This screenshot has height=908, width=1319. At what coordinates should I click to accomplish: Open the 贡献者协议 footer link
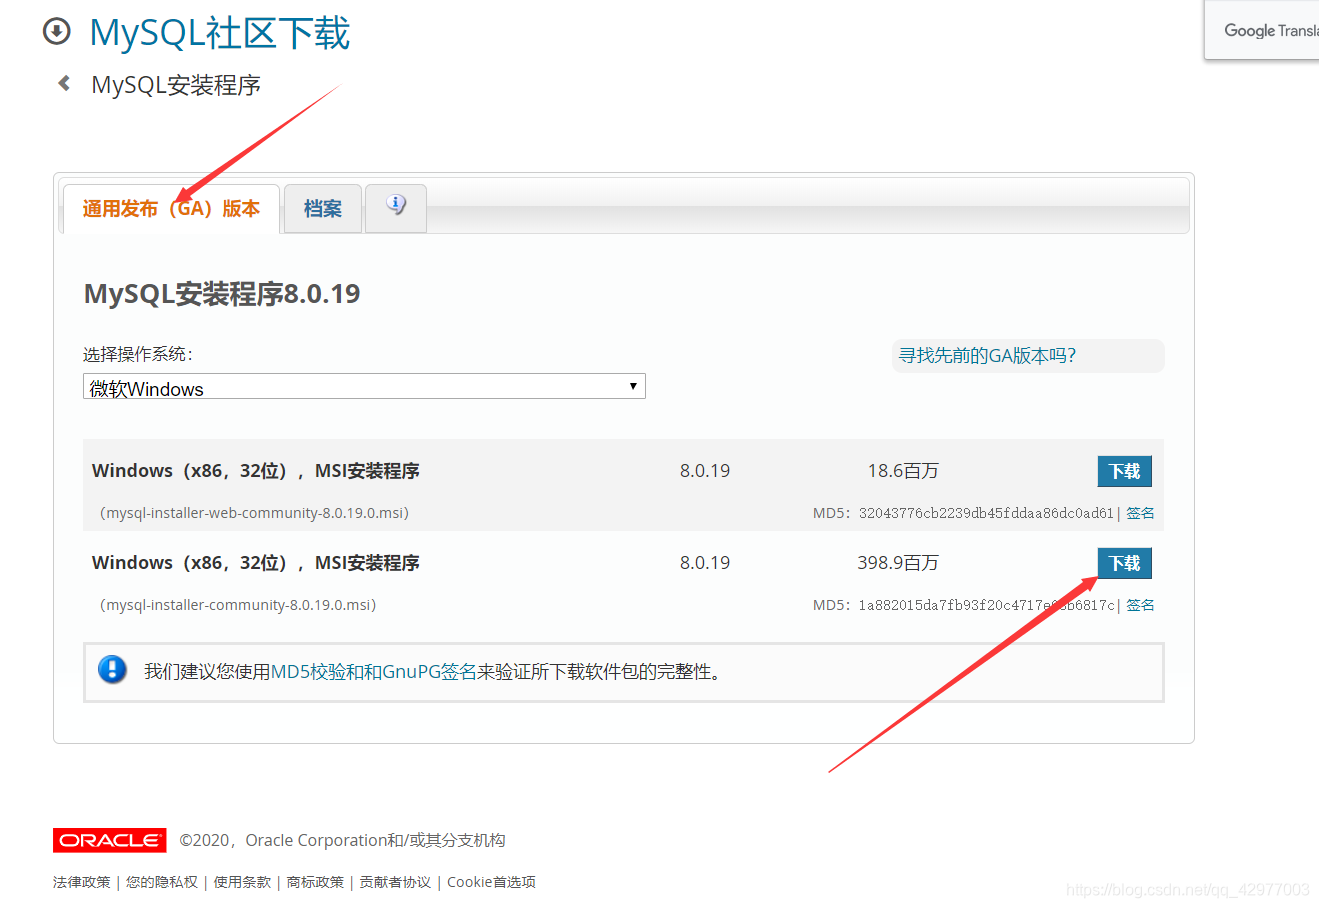tap(395, 882)
